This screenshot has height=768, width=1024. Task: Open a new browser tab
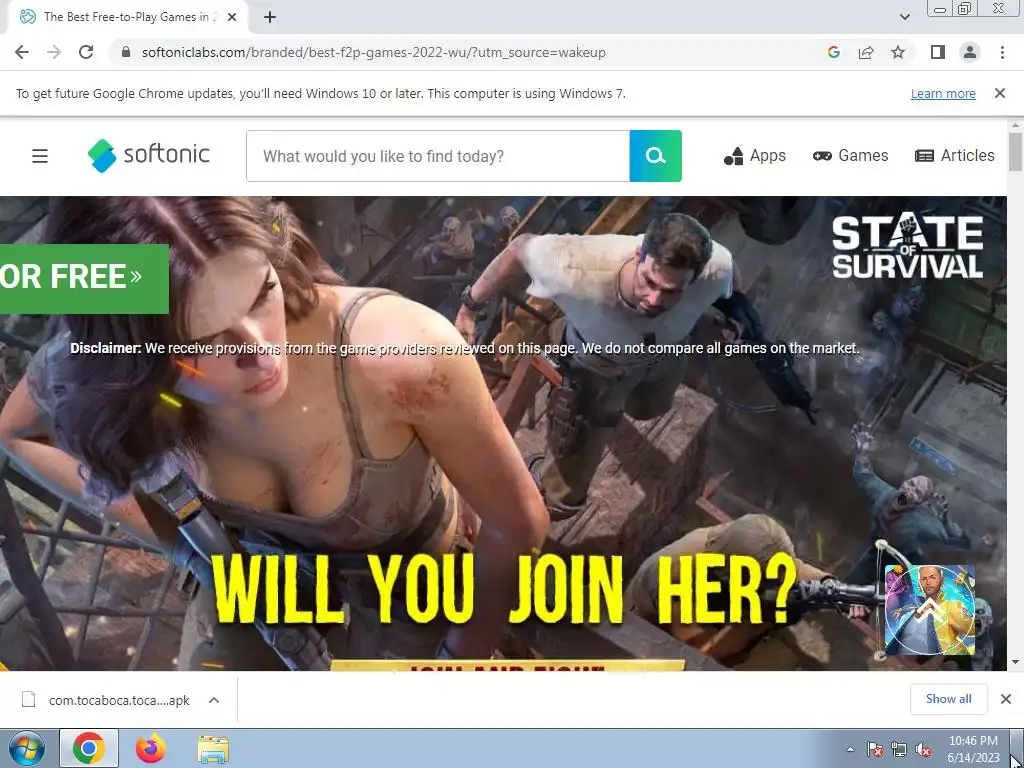point(270,17)
